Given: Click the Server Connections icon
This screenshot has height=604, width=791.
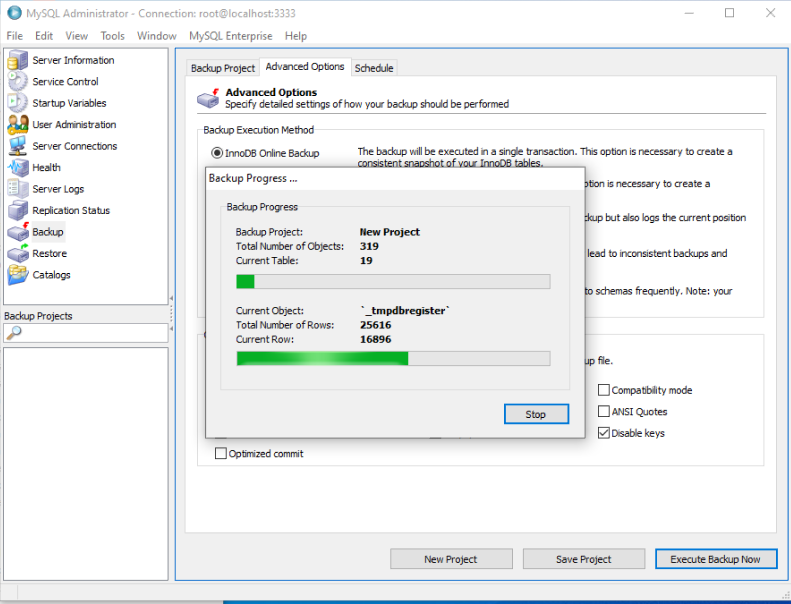Looking at the screenshot, I should point(18,147).
